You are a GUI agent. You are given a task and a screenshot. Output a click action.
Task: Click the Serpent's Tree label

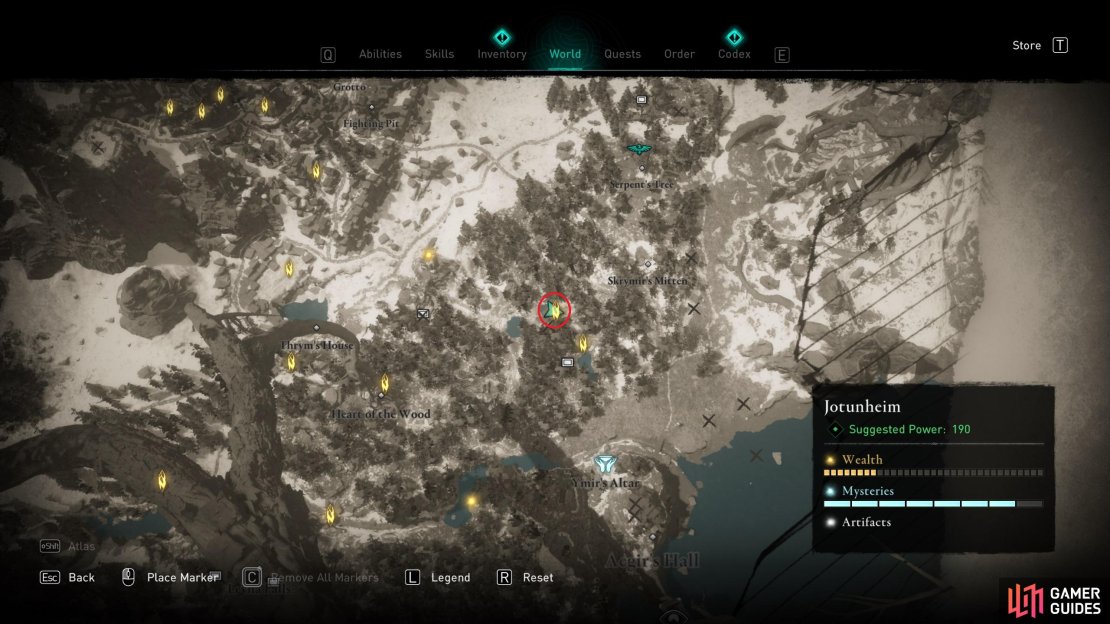(x=642, y=184)
